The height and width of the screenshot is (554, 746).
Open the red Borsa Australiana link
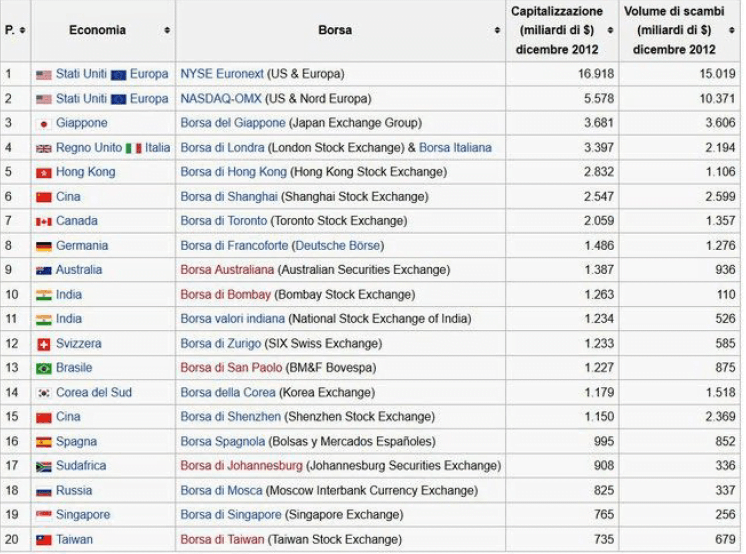[227, 270]
